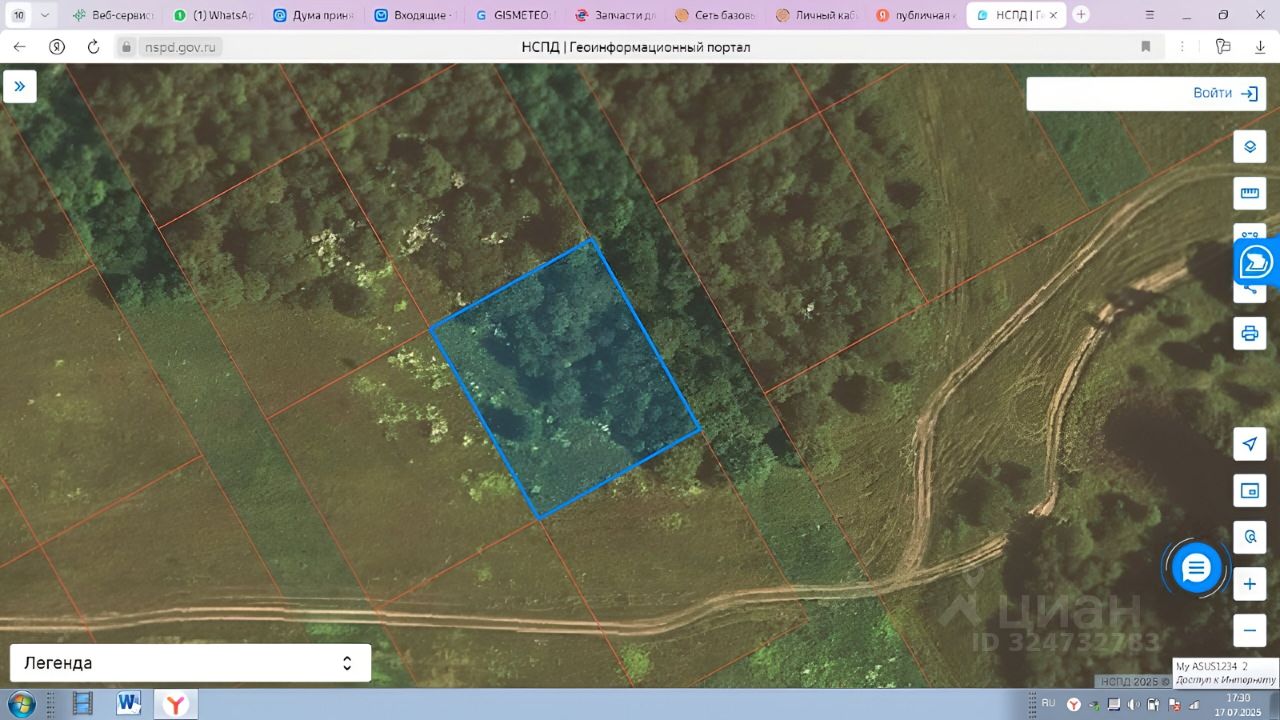Viewport: 1280px width, 720px height.
Task: Launch the video app from taskbar
Action: point(84,704)
